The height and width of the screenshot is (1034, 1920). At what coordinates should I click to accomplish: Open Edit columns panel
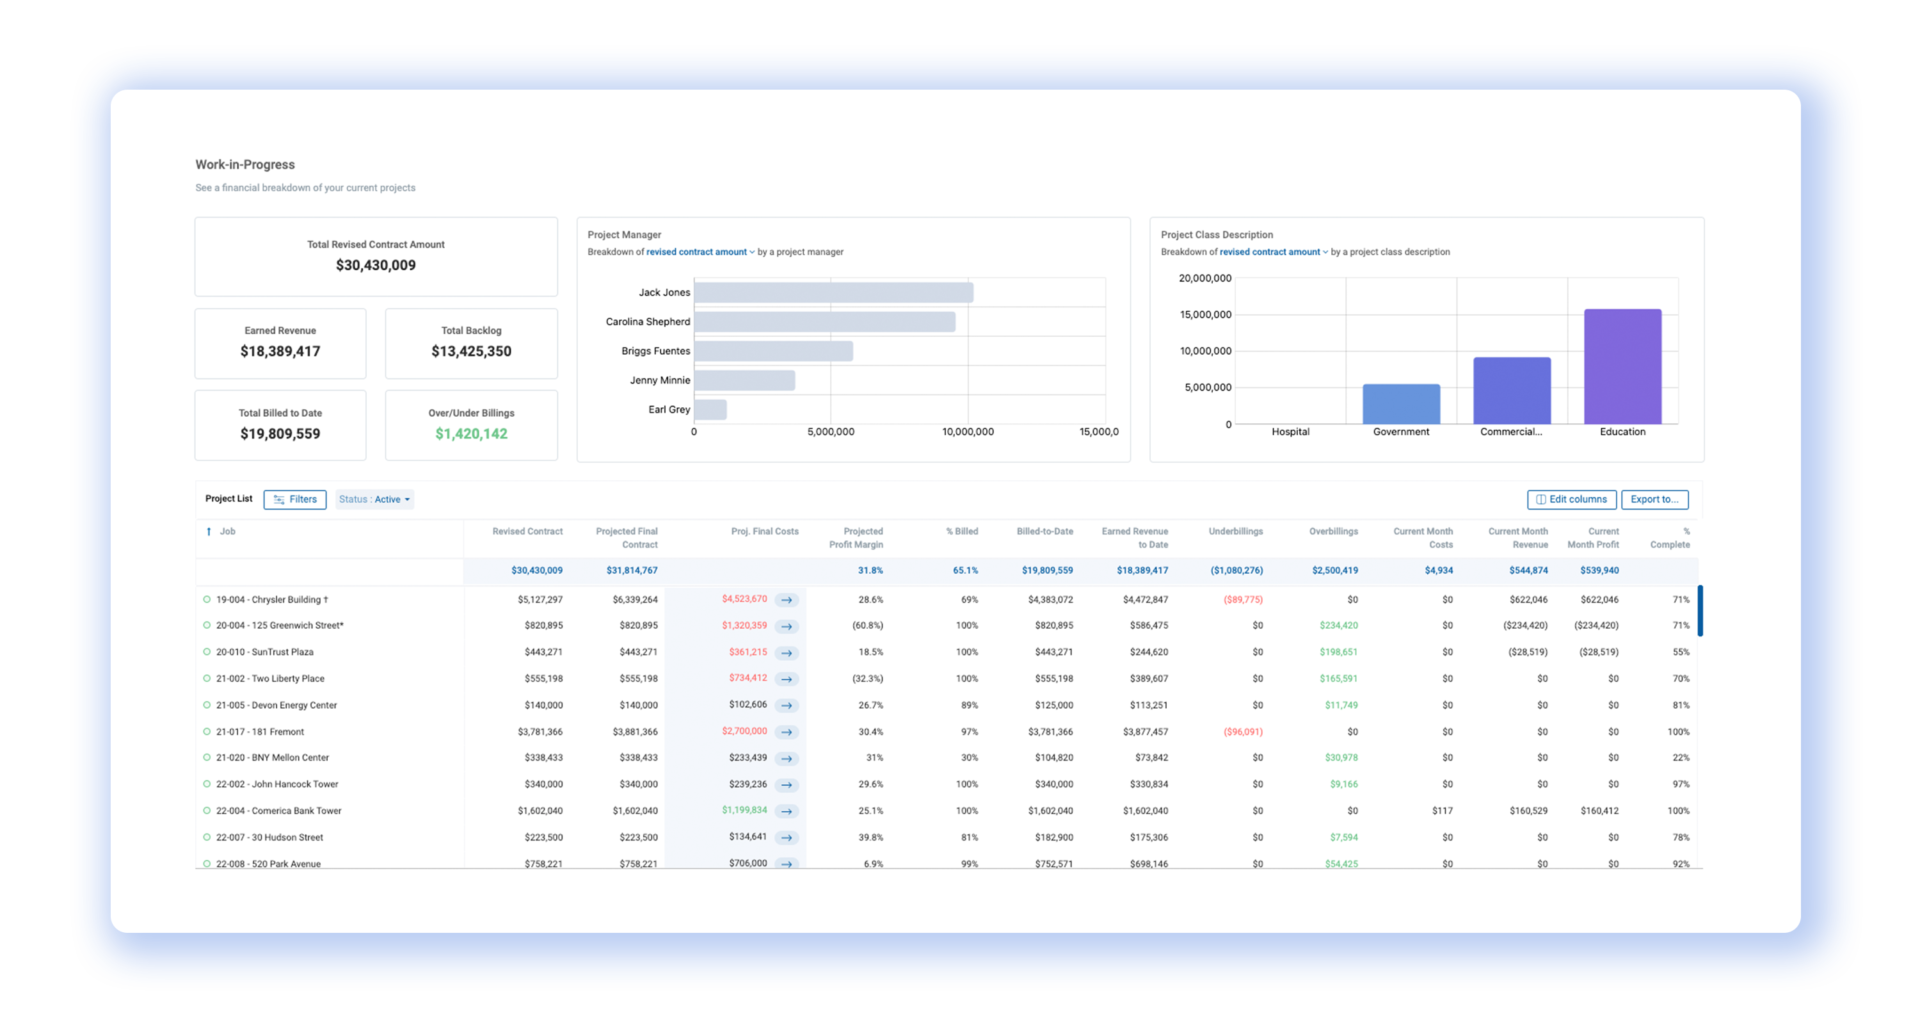pos(1571,500)
